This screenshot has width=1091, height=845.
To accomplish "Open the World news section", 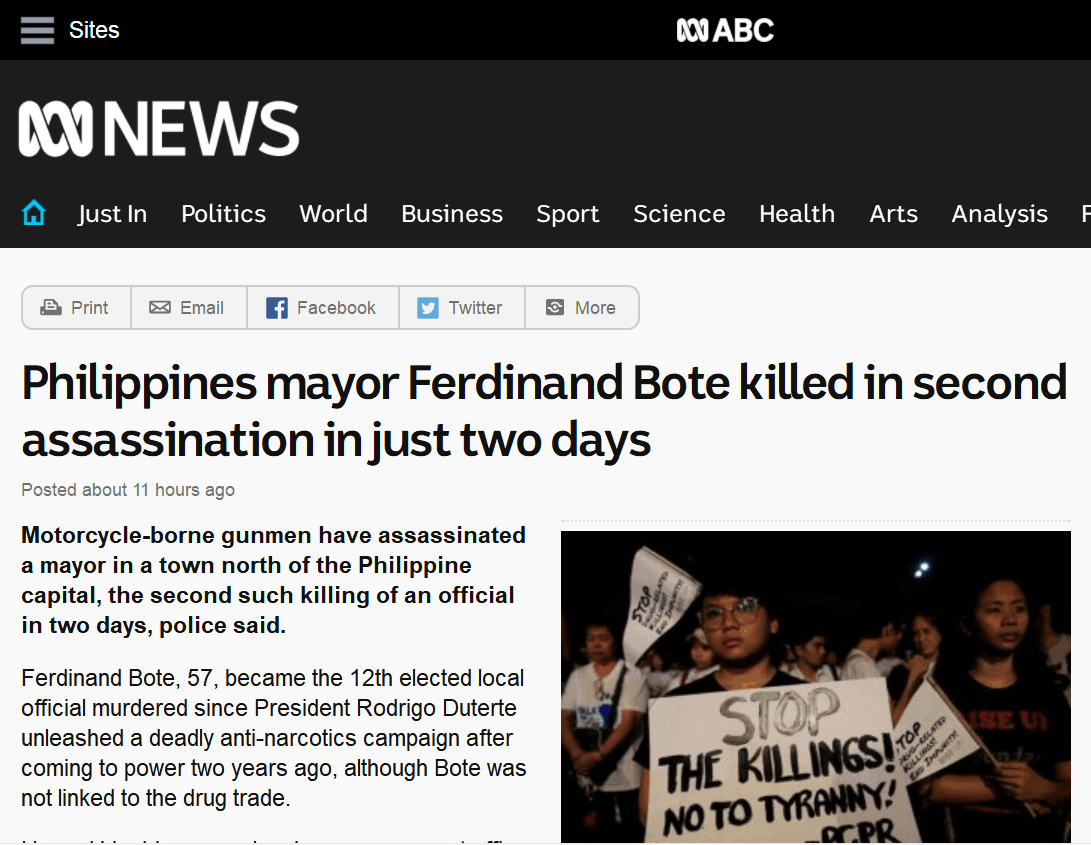I will pos(333,214).
